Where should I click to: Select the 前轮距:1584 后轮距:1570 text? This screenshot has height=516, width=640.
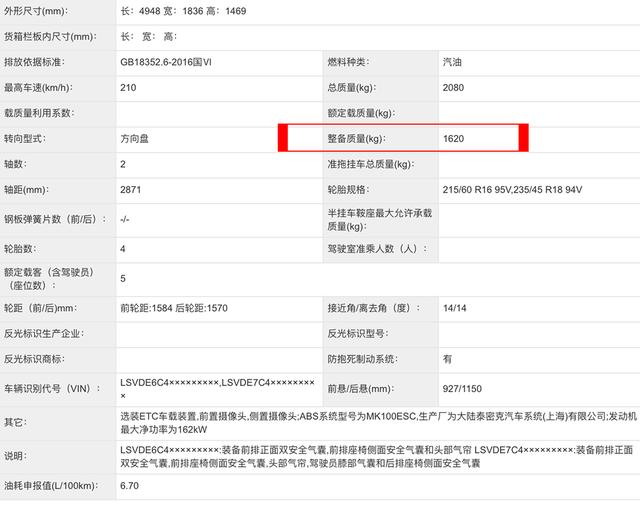(174, 308)
